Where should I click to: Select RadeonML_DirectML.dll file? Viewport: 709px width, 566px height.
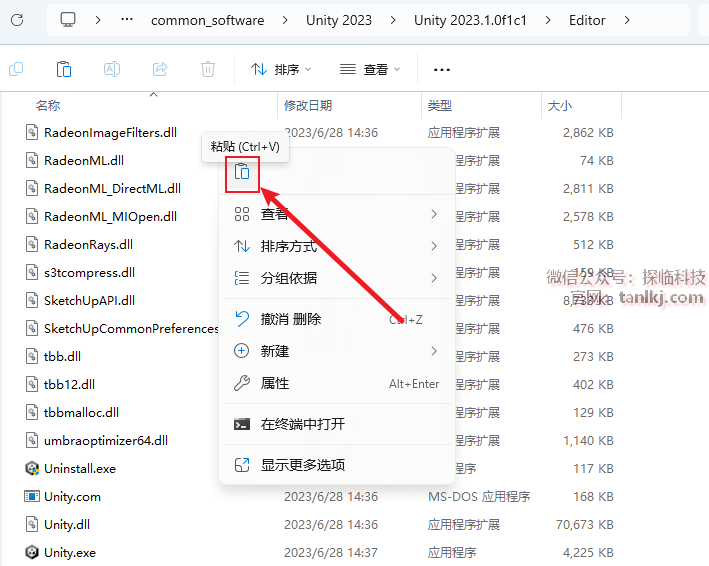click(x=112, y=189)
